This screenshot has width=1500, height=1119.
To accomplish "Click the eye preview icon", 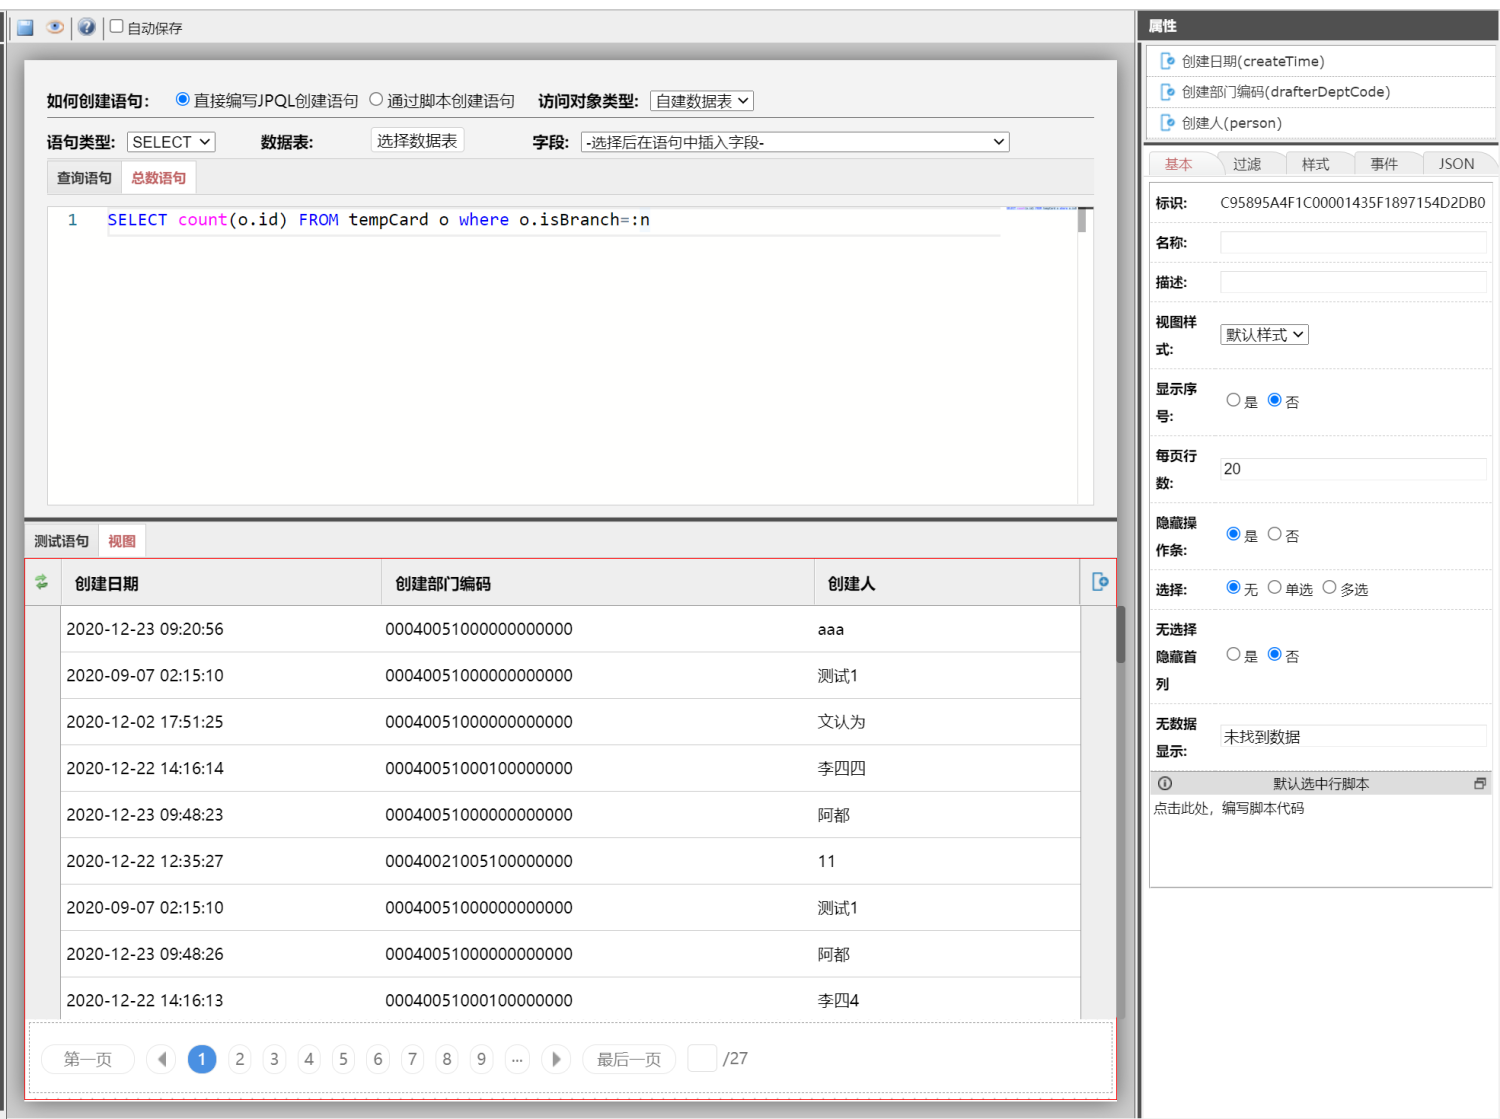I will (55, 27).
